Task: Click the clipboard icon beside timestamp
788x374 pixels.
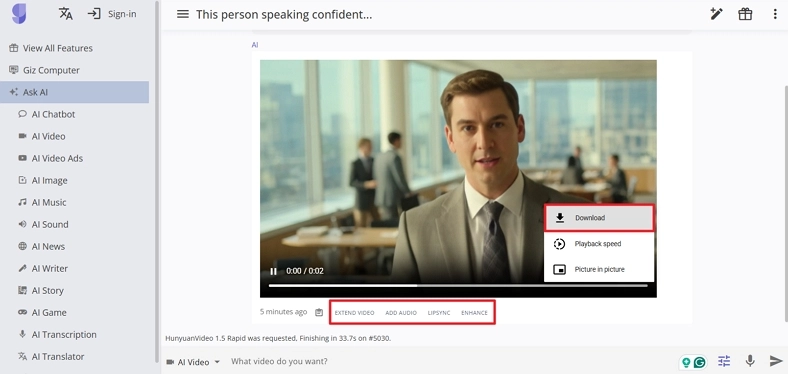Action: click(x=319, y=312)
